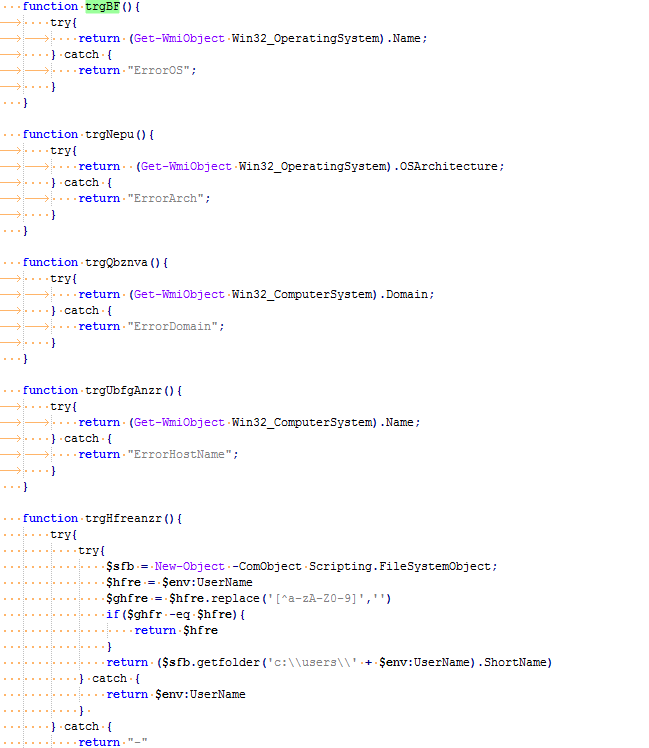This screenshot has height=748, width=649.
Task: Click the trgNepu function name
Action: tap(109, 135)
